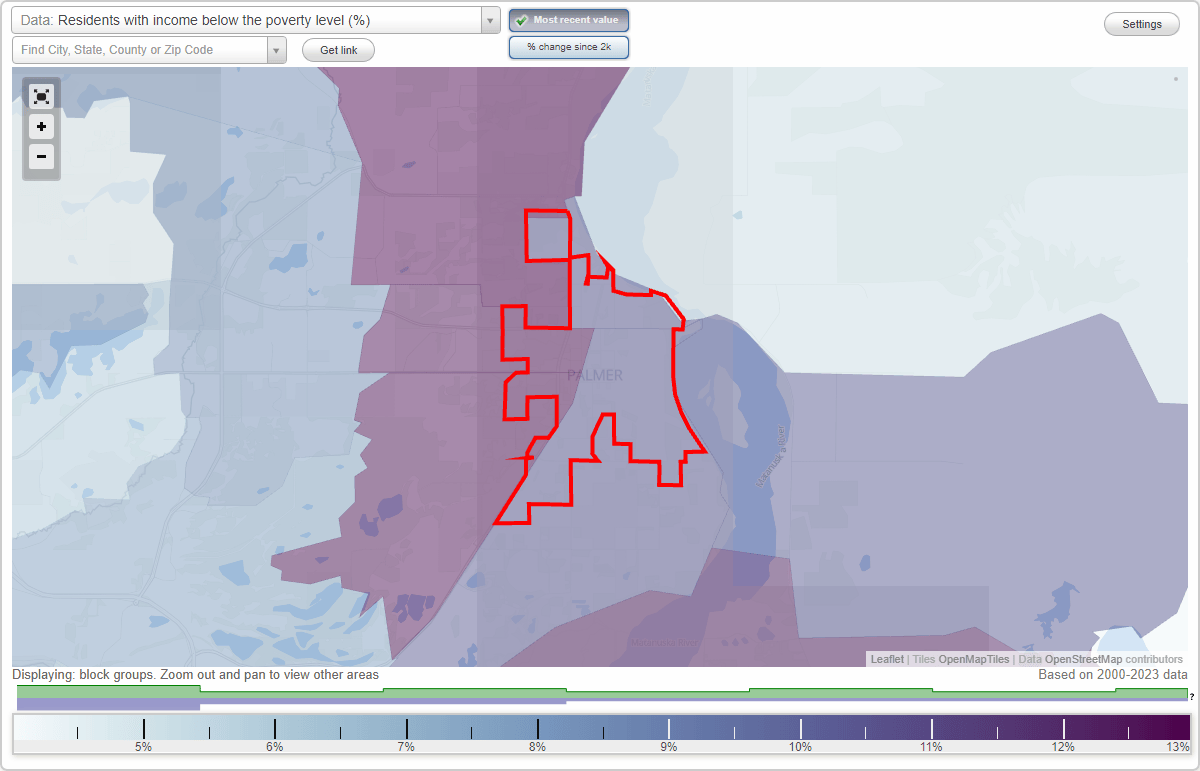Viewport: 1200px width, 771px height.
Task: Open the OpenMapTiles attribution link
Action: click(973, 659)
